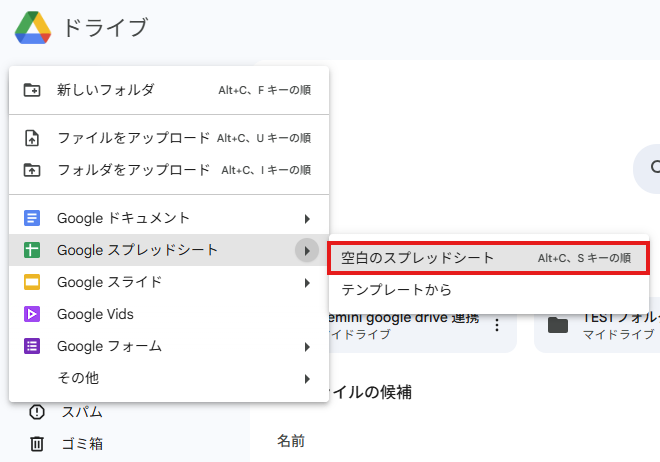This screenshot has width=660, height=462.
Task: Choose ファイルをアップロード from menu
Action: 169,138
